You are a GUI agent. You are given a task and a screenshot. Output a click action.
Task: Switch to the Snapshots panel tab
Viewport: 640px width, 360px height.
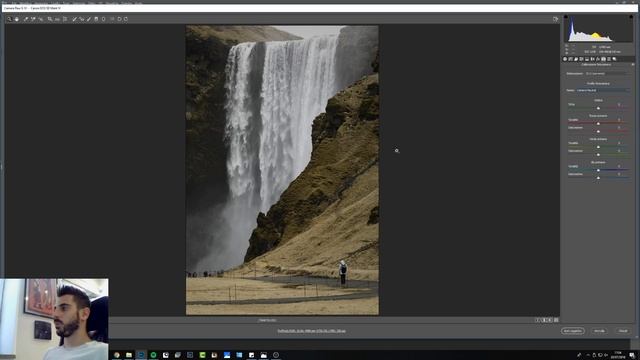[614, 59]
